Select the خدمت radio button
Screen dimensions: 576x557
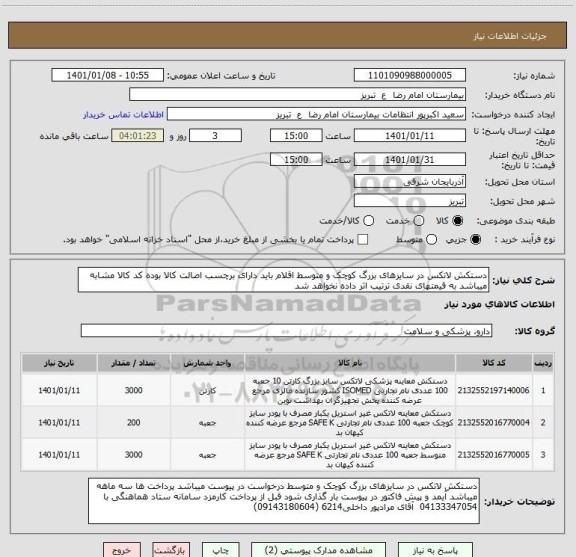pos(419,221)
